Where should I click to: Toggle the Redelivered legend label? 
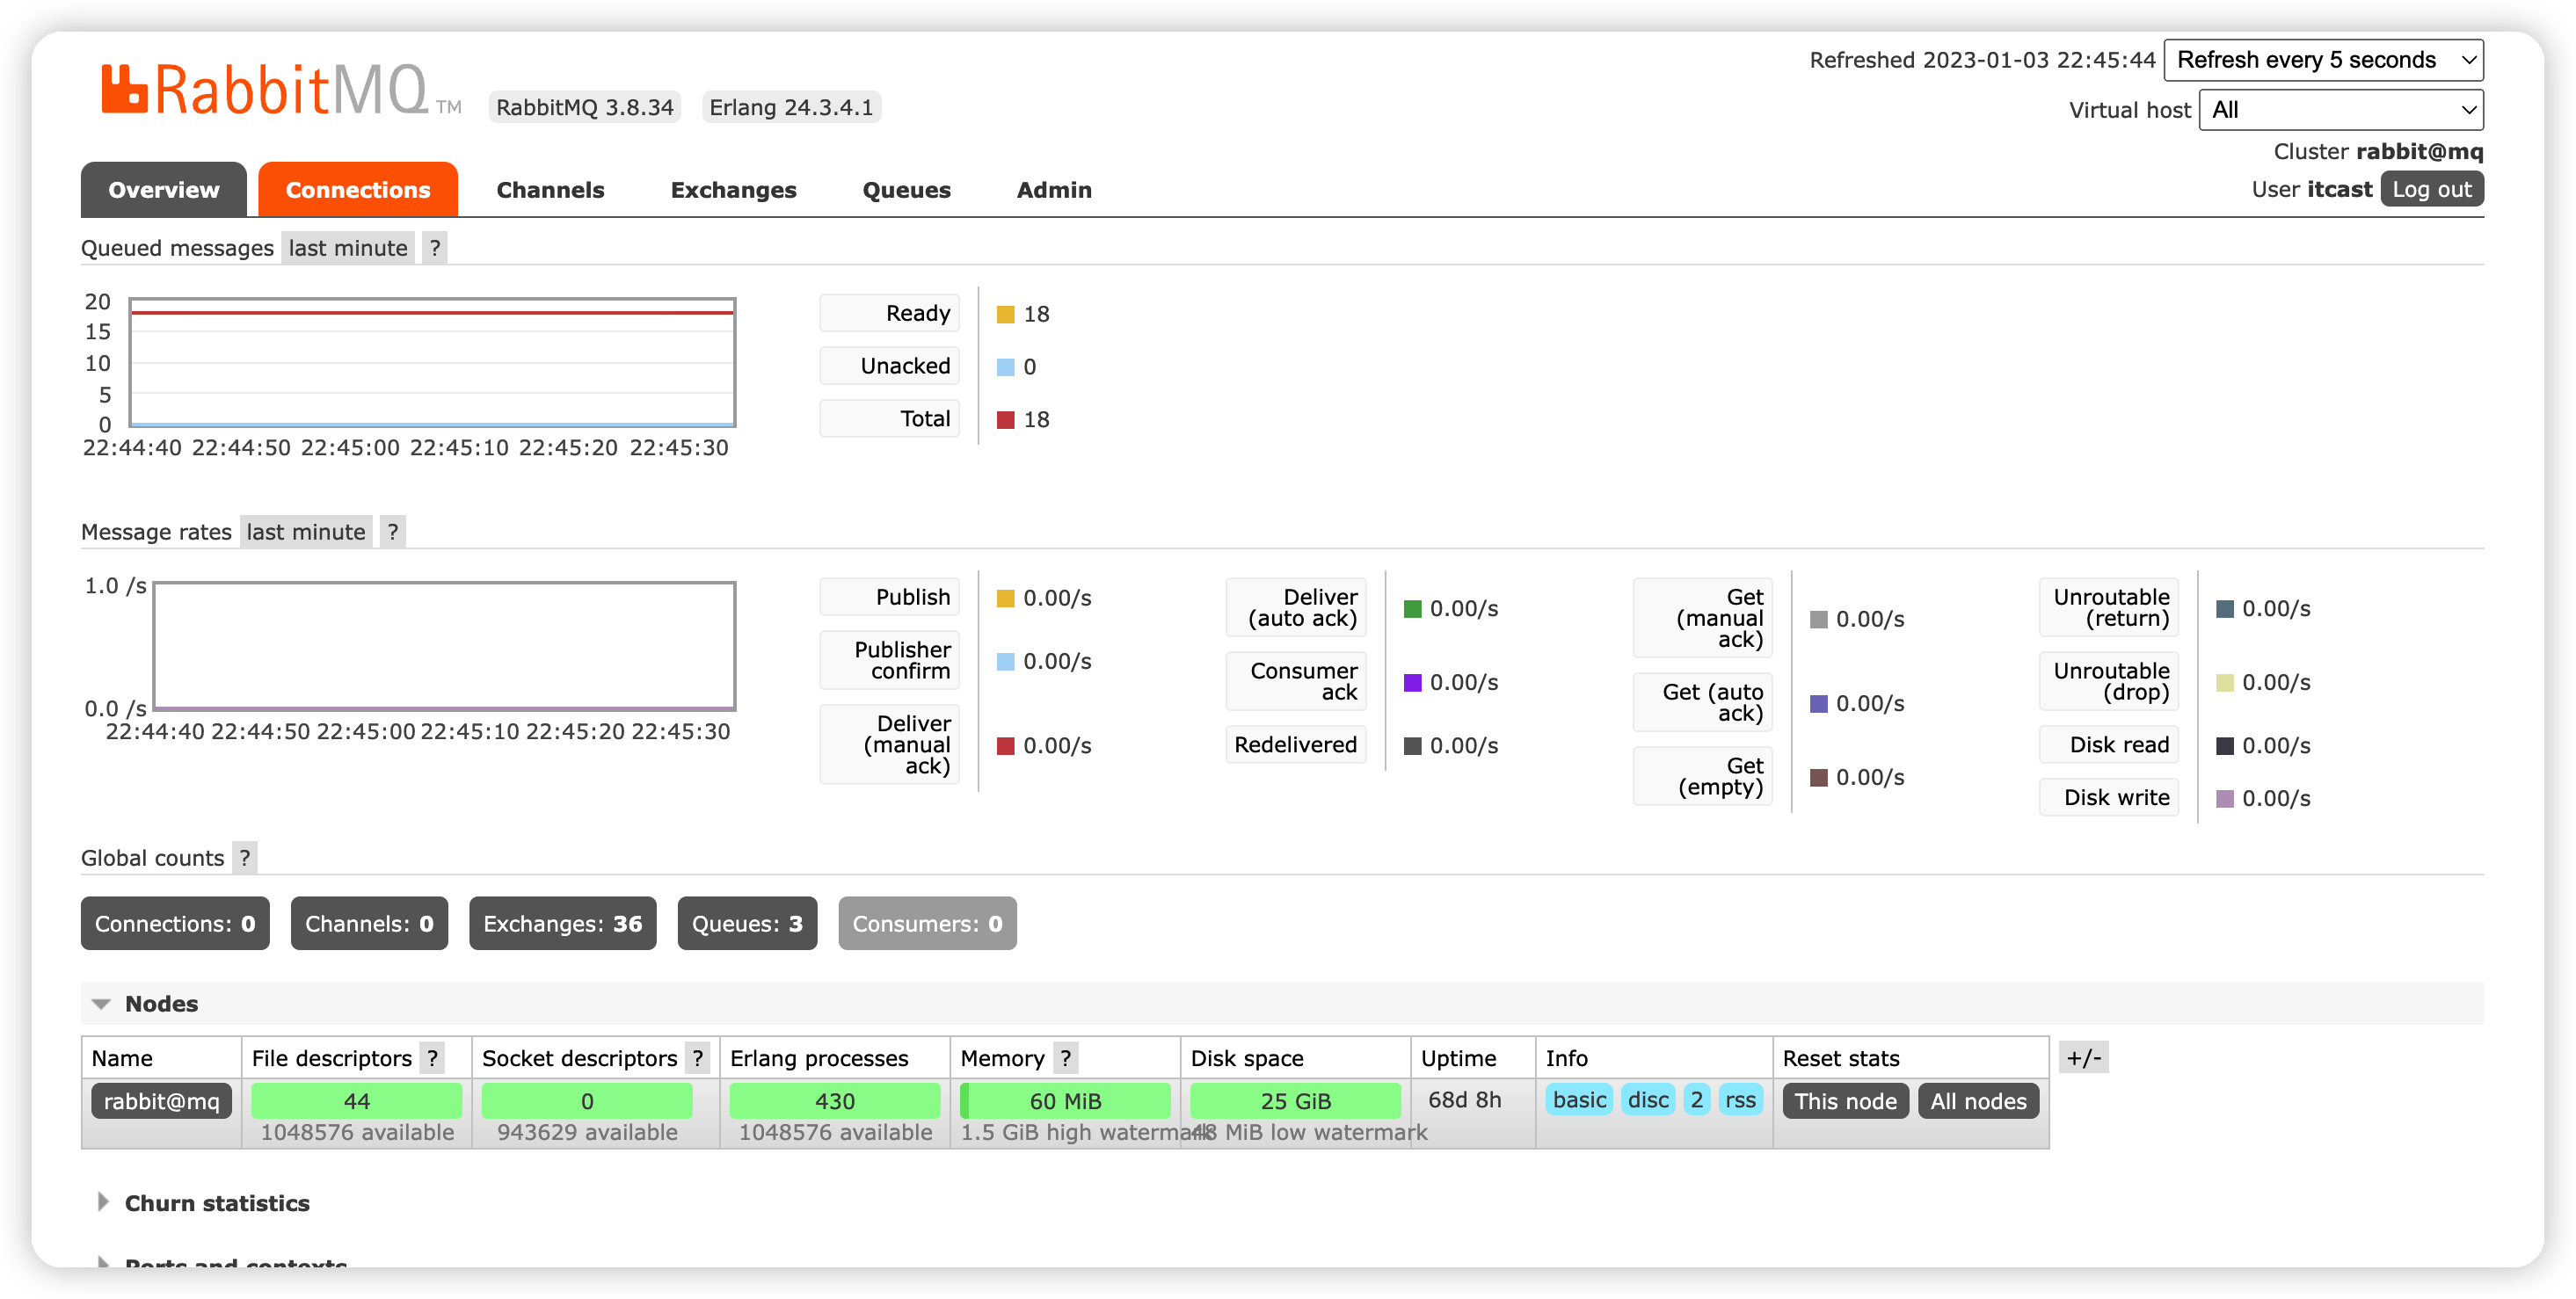(x=1295, y=745)
